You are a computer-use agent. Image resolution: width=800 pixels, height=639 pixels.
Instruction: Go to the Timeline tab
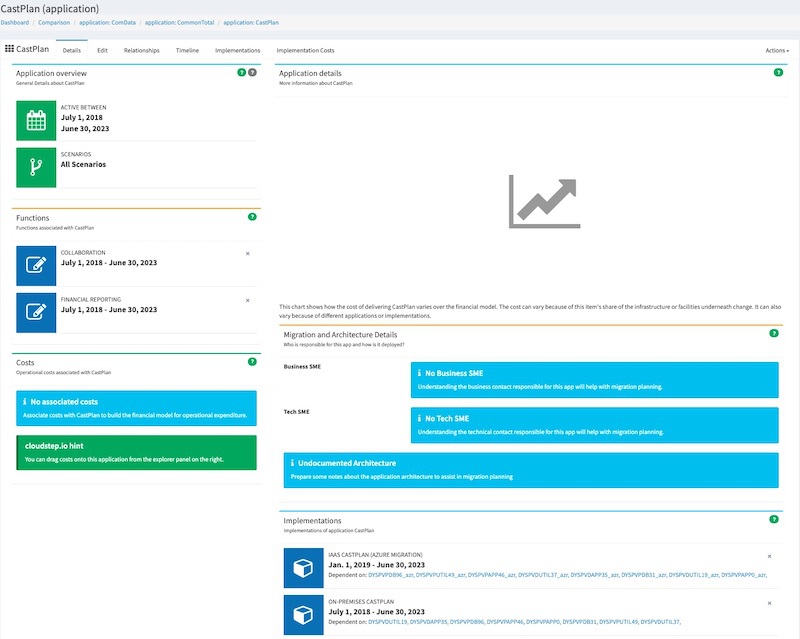pyautogui.click(x=187, y=51)
